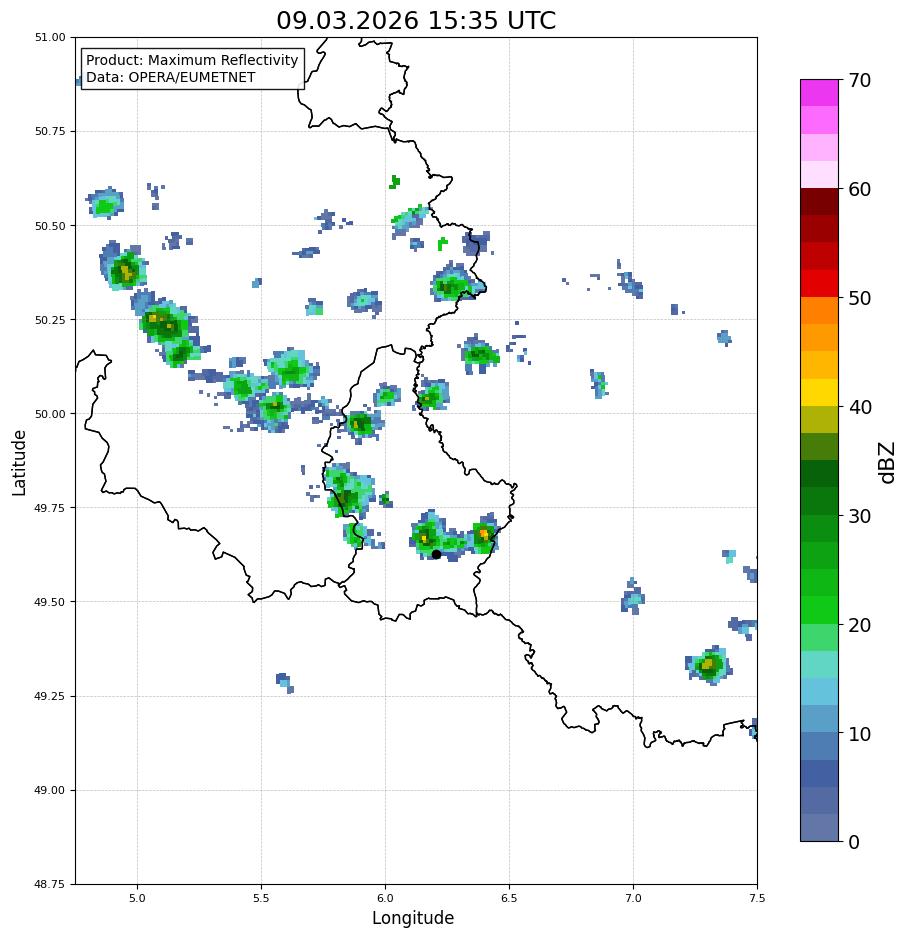Click the latitude tick label '49.25'

point(50,696)
